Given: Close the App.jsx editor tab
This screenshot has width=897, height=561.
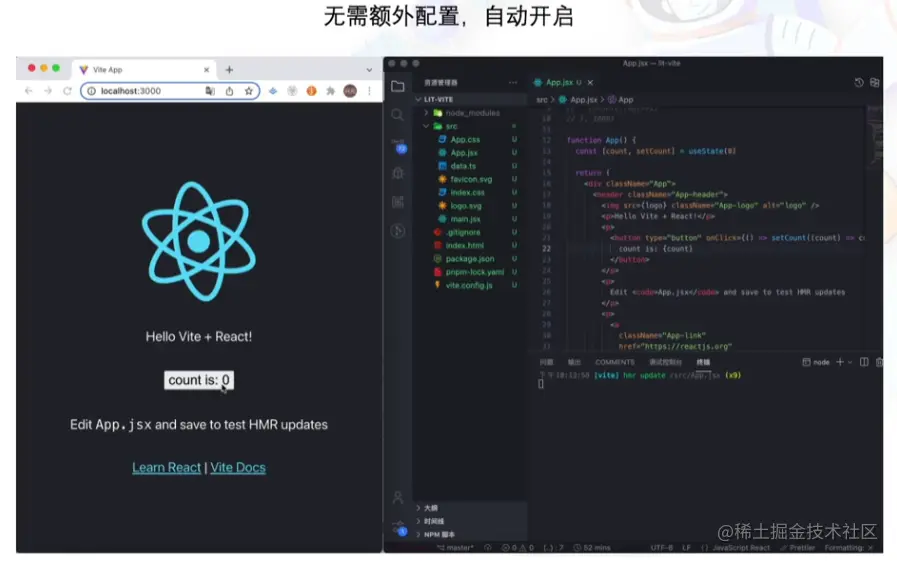Looking at the screenshot, I should pyautogui.click(x=590, y=83).
